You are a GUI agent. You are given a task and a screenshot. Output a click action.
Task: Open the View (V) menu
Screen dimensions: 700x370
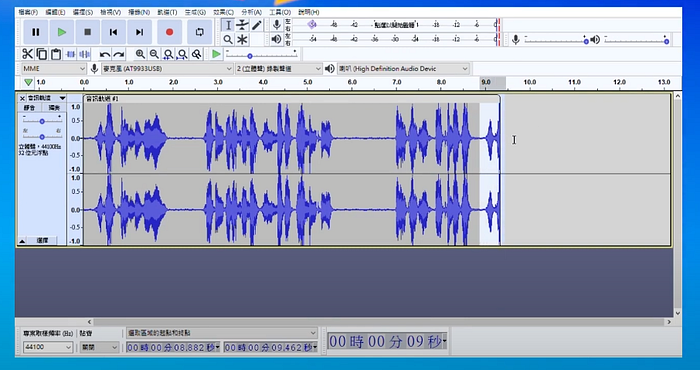click(x=111, y=12)
